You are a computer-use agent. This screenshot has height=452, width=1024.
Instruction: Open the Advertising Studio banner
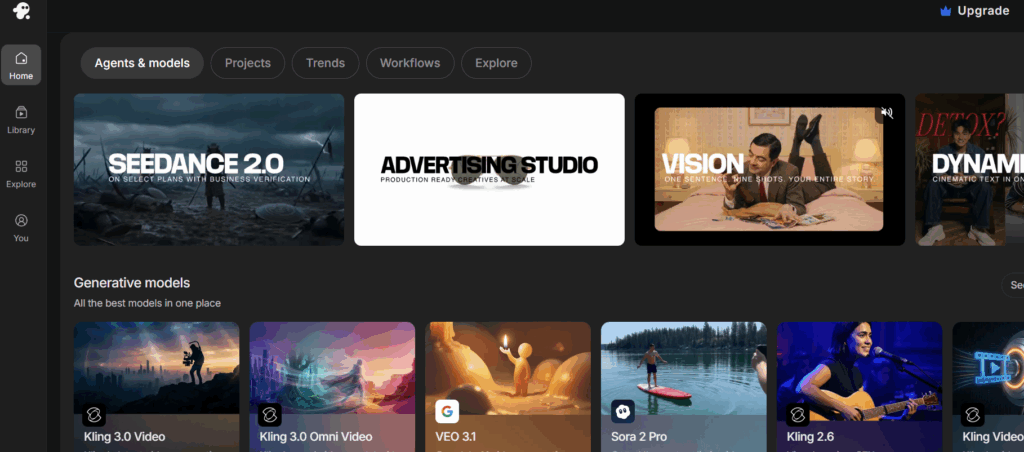point(489,170)
